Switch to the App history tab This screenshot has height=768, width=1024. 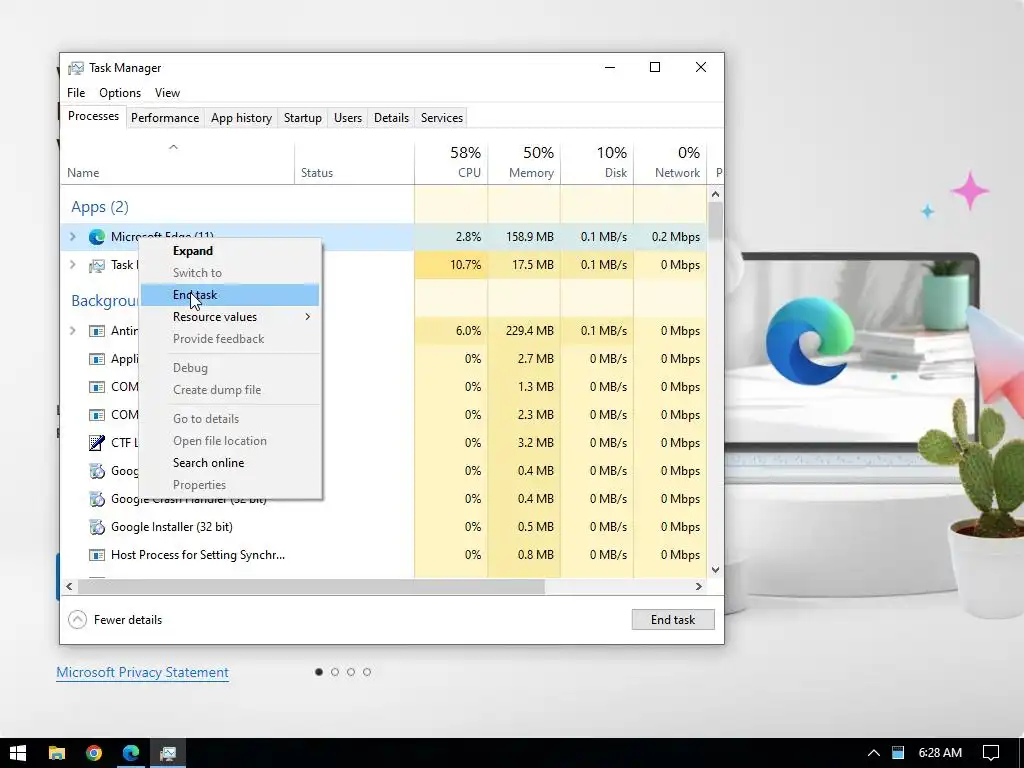pyautogui.click(x=241, y=118)
